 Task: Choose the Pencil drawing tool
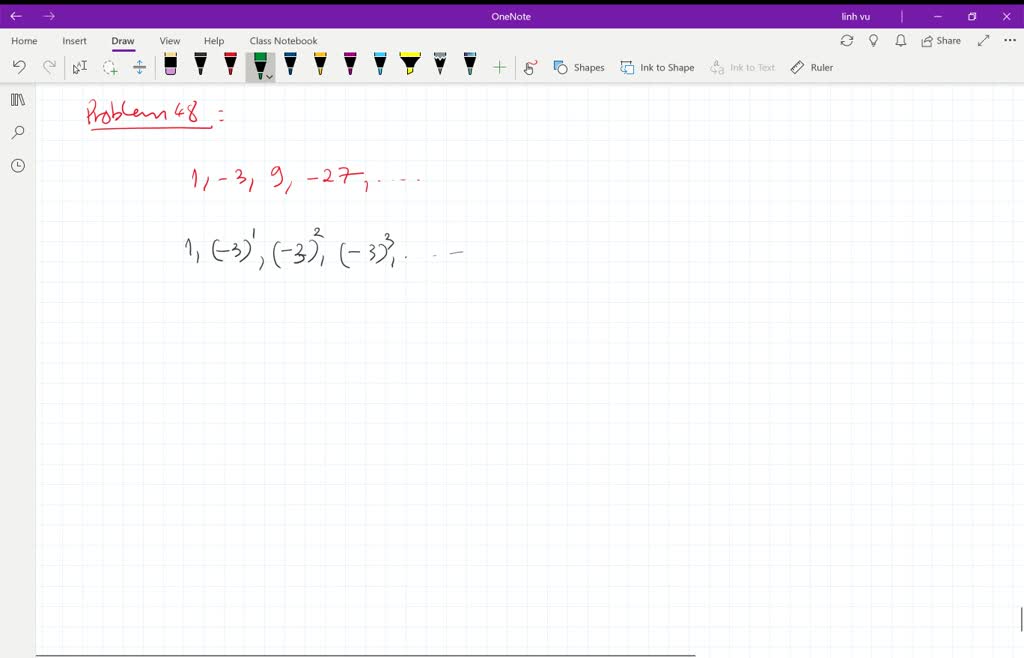pyautogui.click(x=440, y=65)
